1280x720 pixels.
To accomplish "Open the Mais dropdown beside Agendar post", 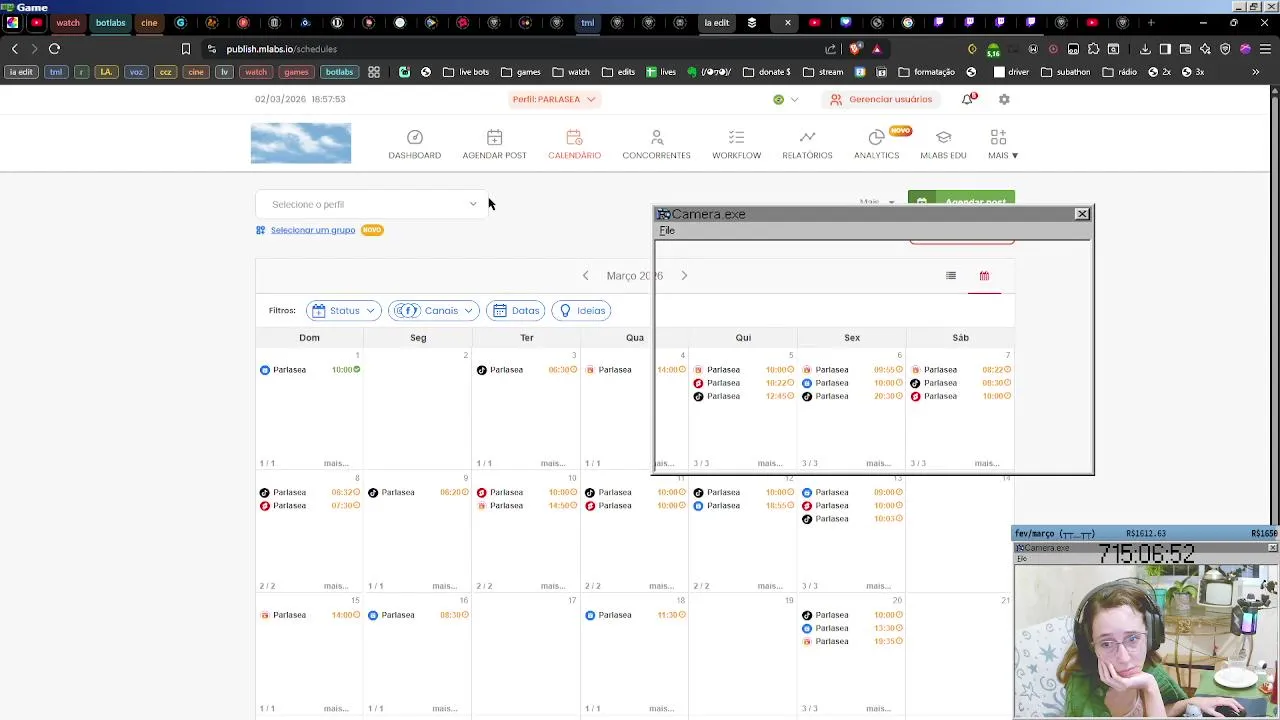I will point(877,202).
